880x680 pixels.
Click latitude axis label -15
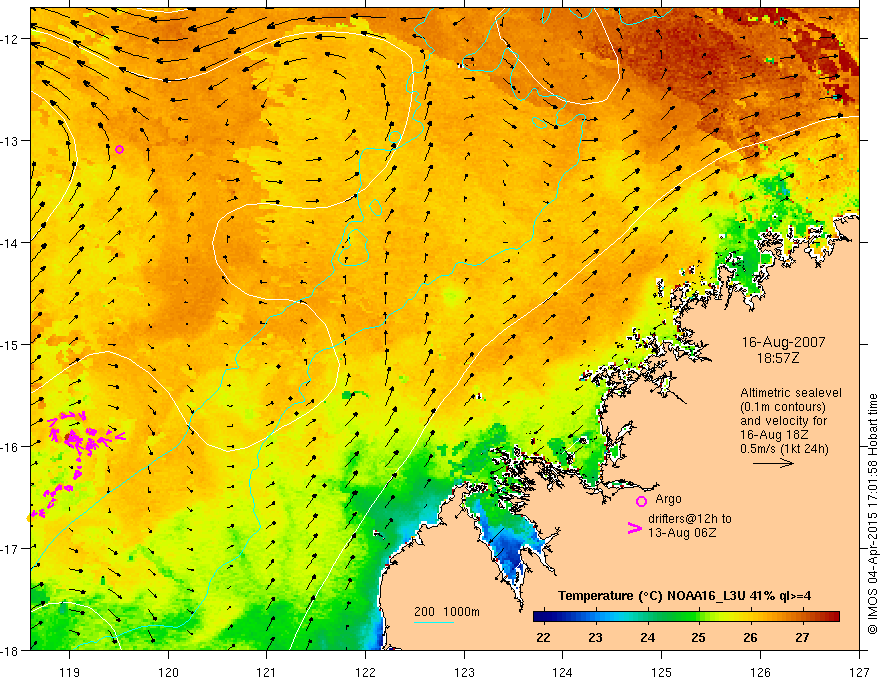tap(11, 344)
